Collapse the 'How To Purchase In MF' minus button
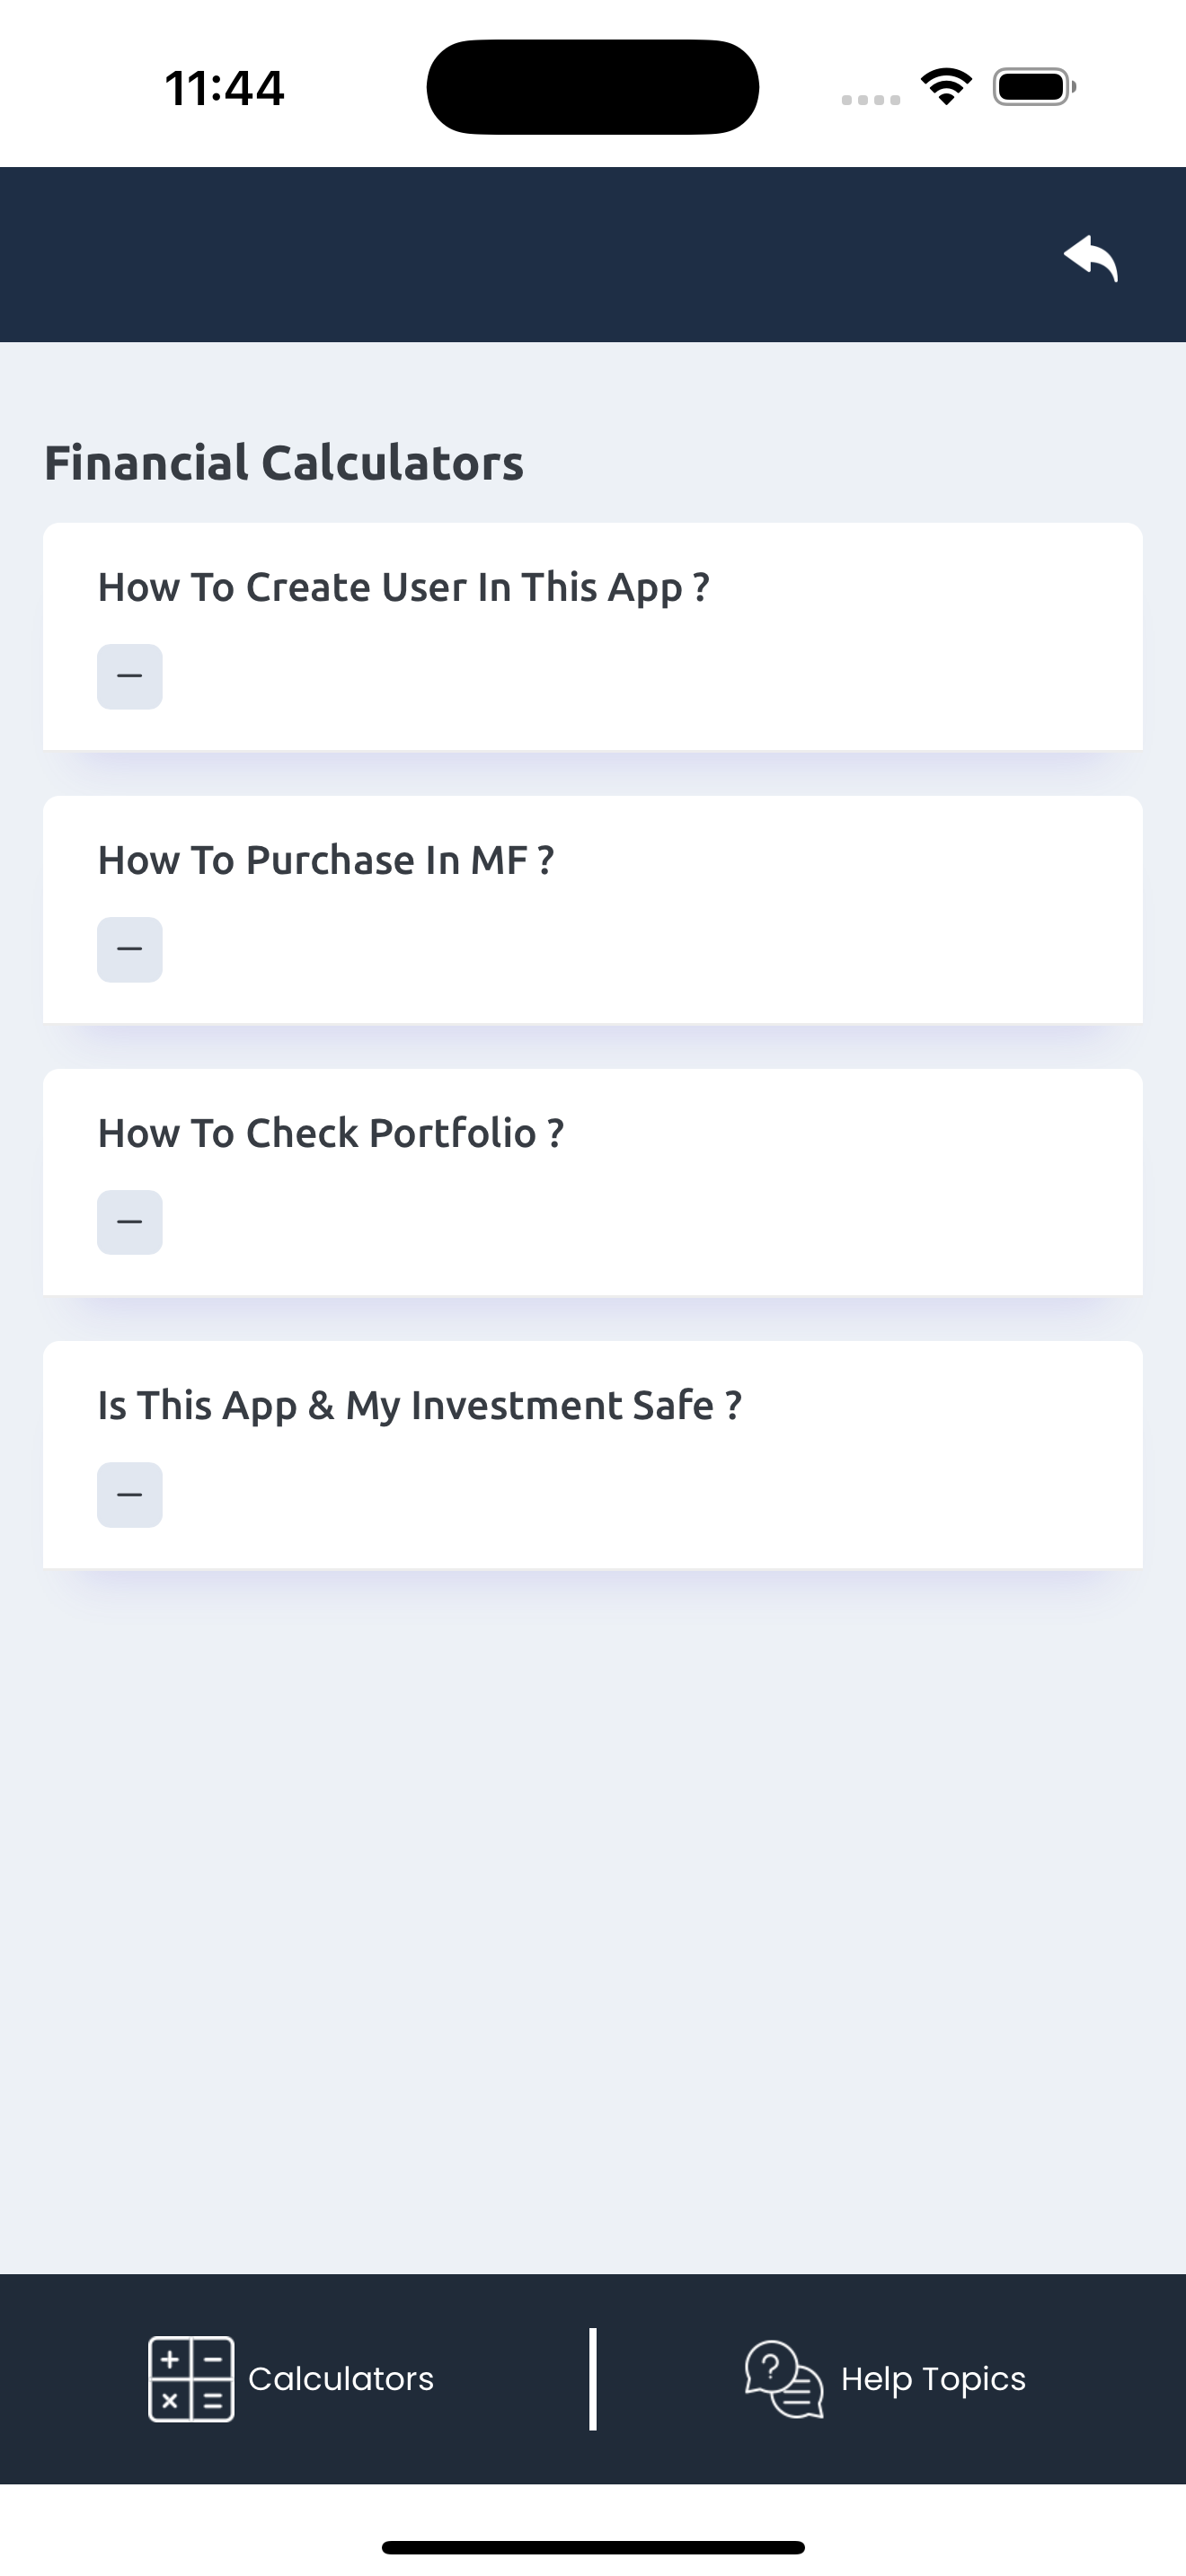 coord(130,950)
